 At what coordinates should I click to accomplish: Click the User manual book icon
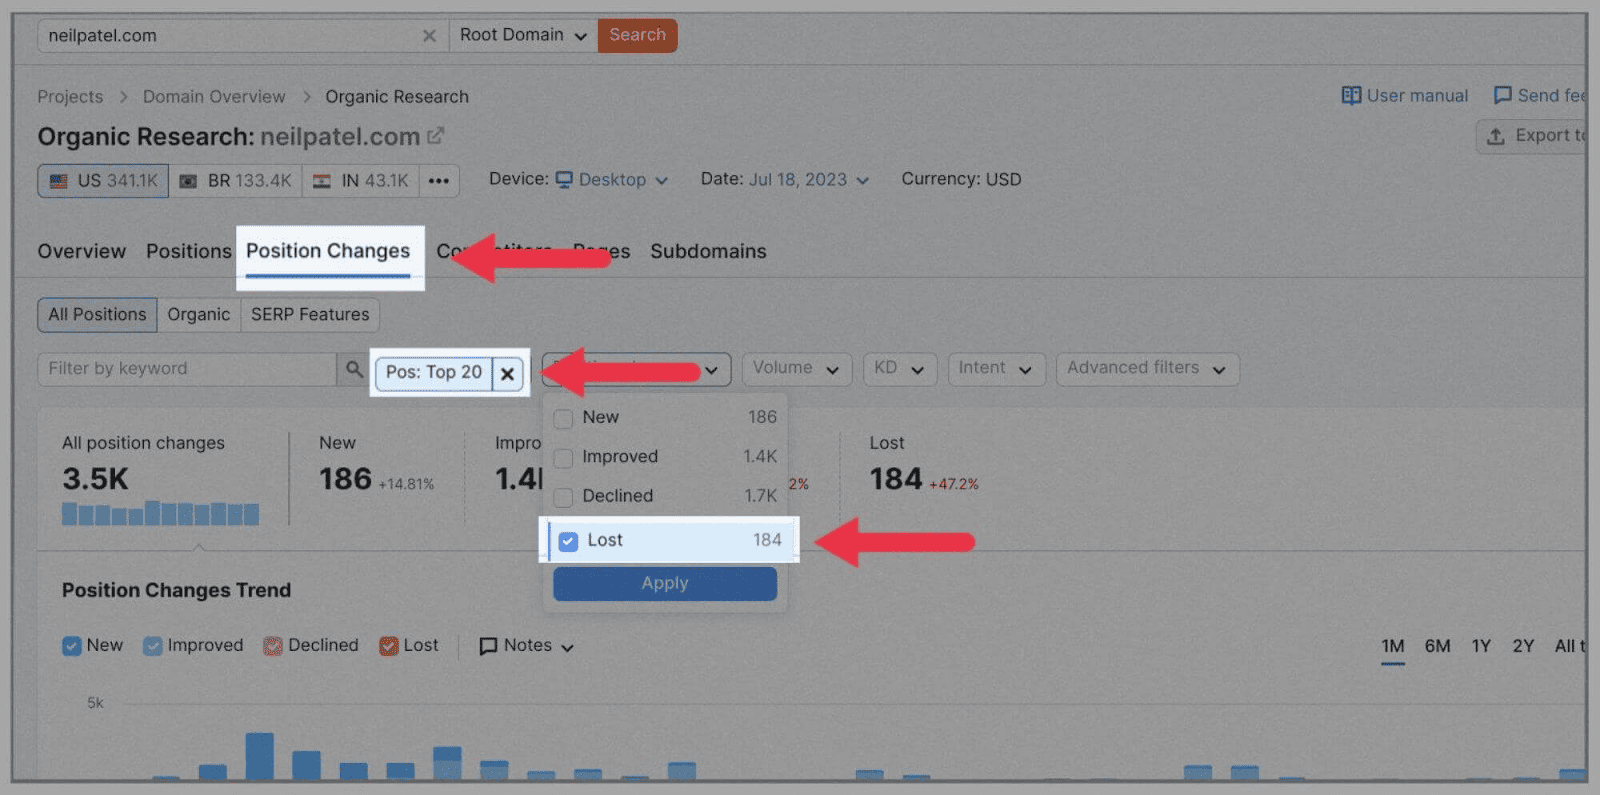(1351, 96)
